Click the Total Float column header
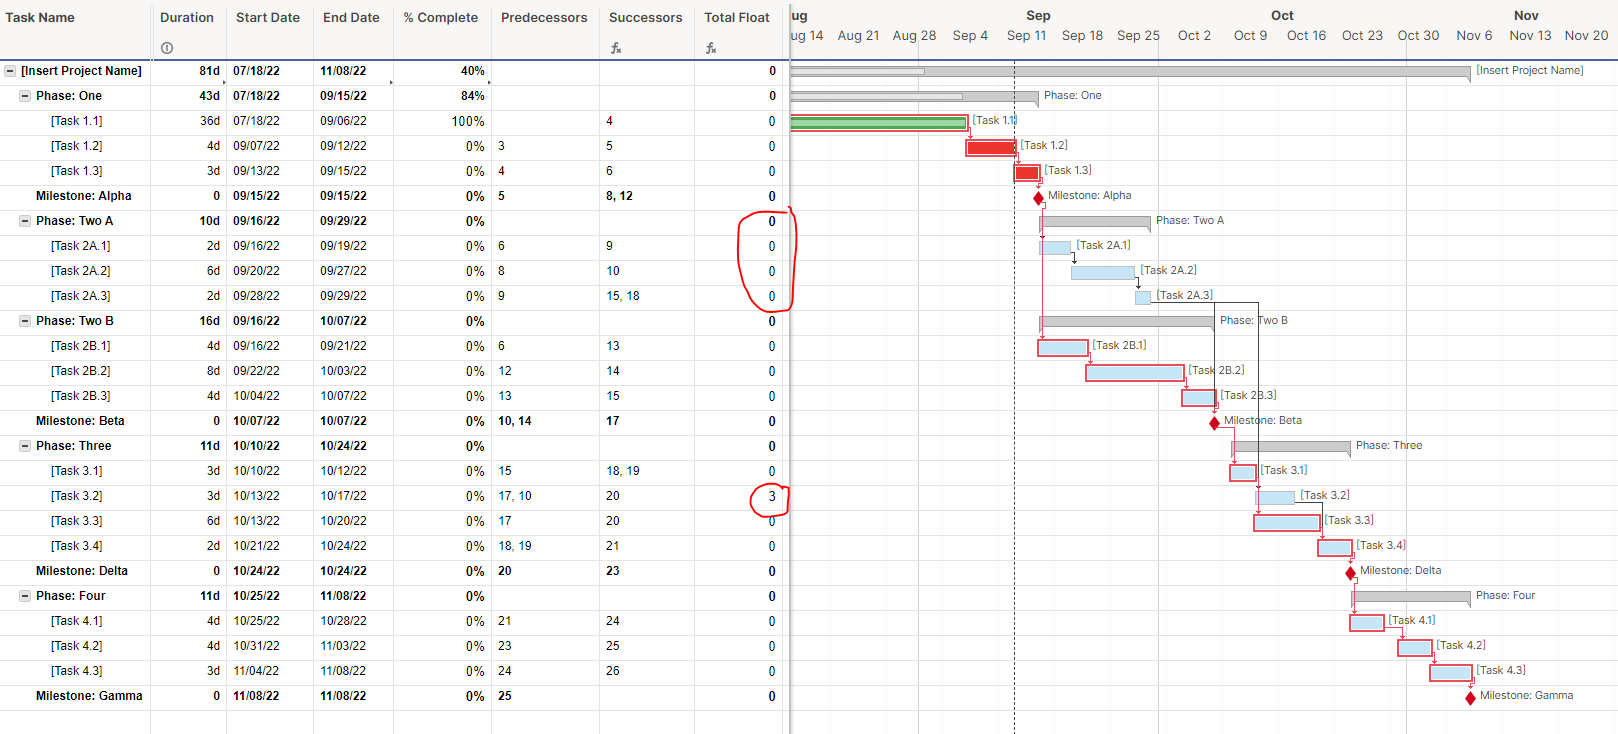 [x=737, y=17]
